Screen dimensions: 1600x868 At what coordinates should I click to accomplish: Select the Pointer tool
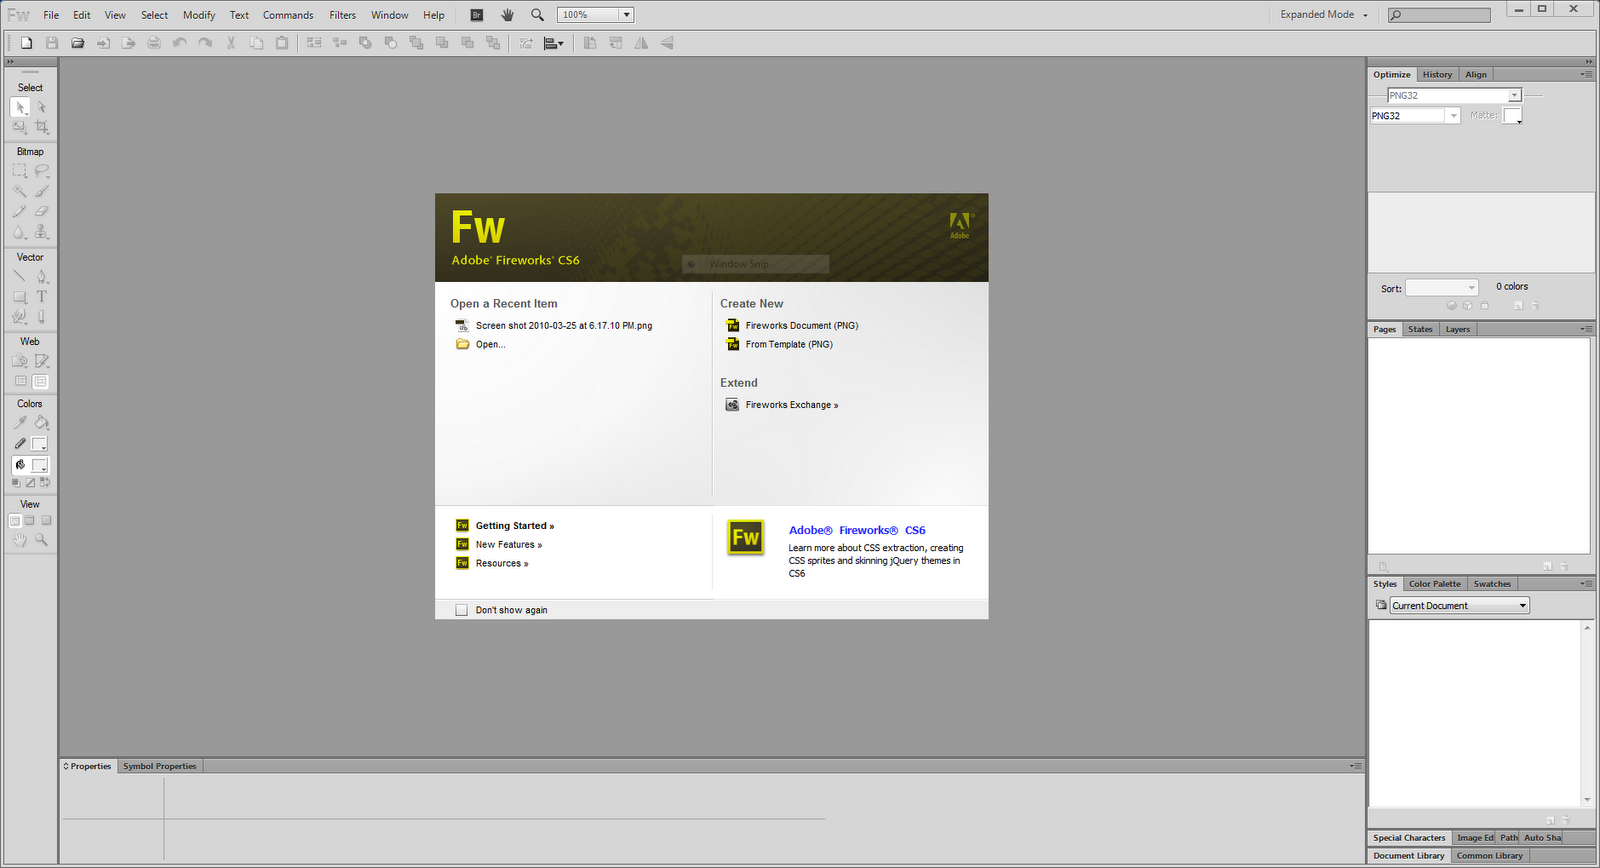click(20, 107)
